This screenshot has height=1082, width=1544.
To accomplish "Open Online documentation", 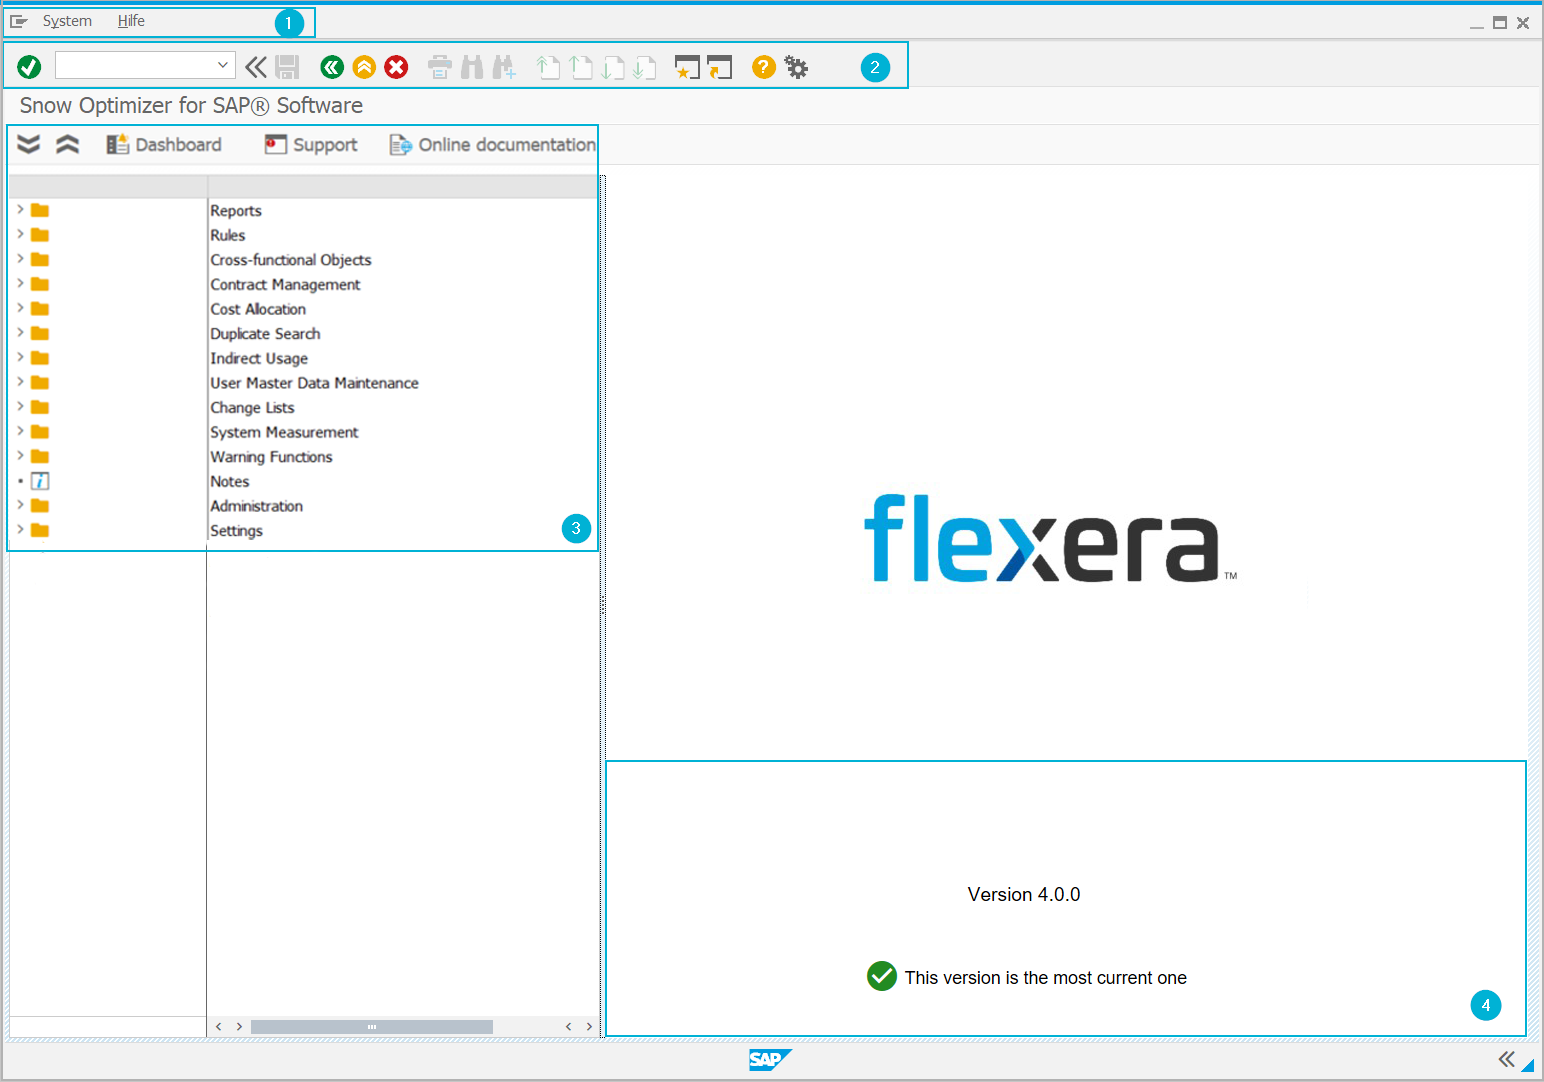I will pyautogui.click(x=492, y=145).
